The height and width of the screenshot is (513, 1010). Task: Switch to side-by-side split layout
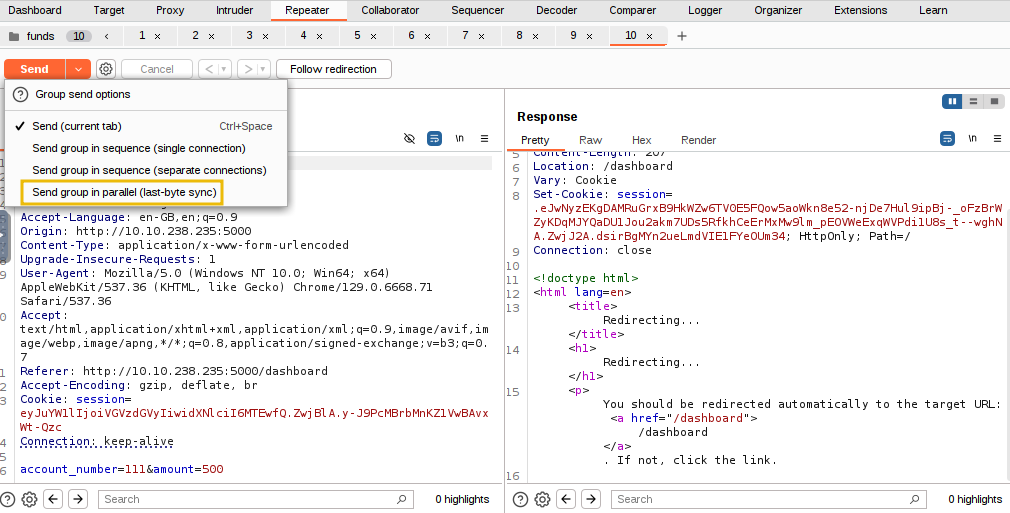pos(952,101)
